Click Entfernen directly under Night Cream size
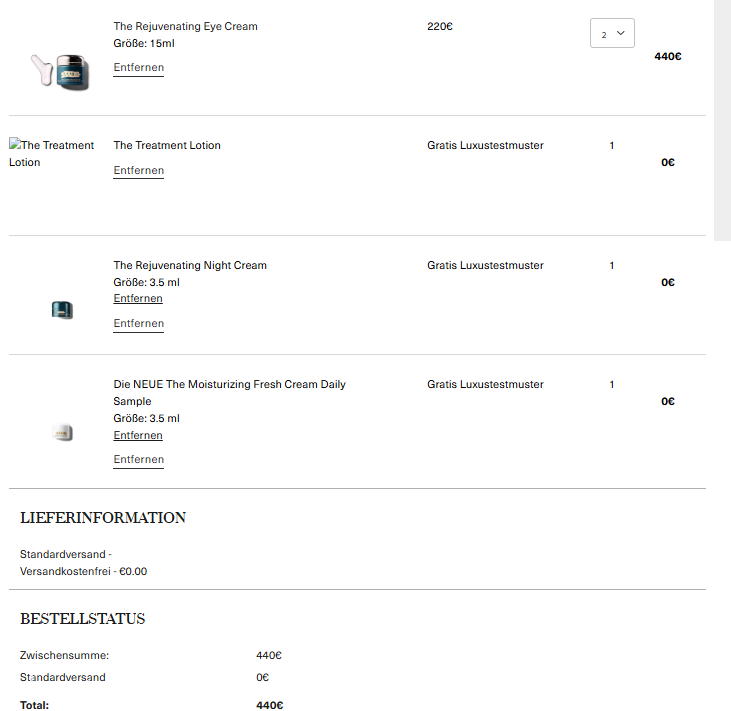The image size is (731, 711). 138,299
